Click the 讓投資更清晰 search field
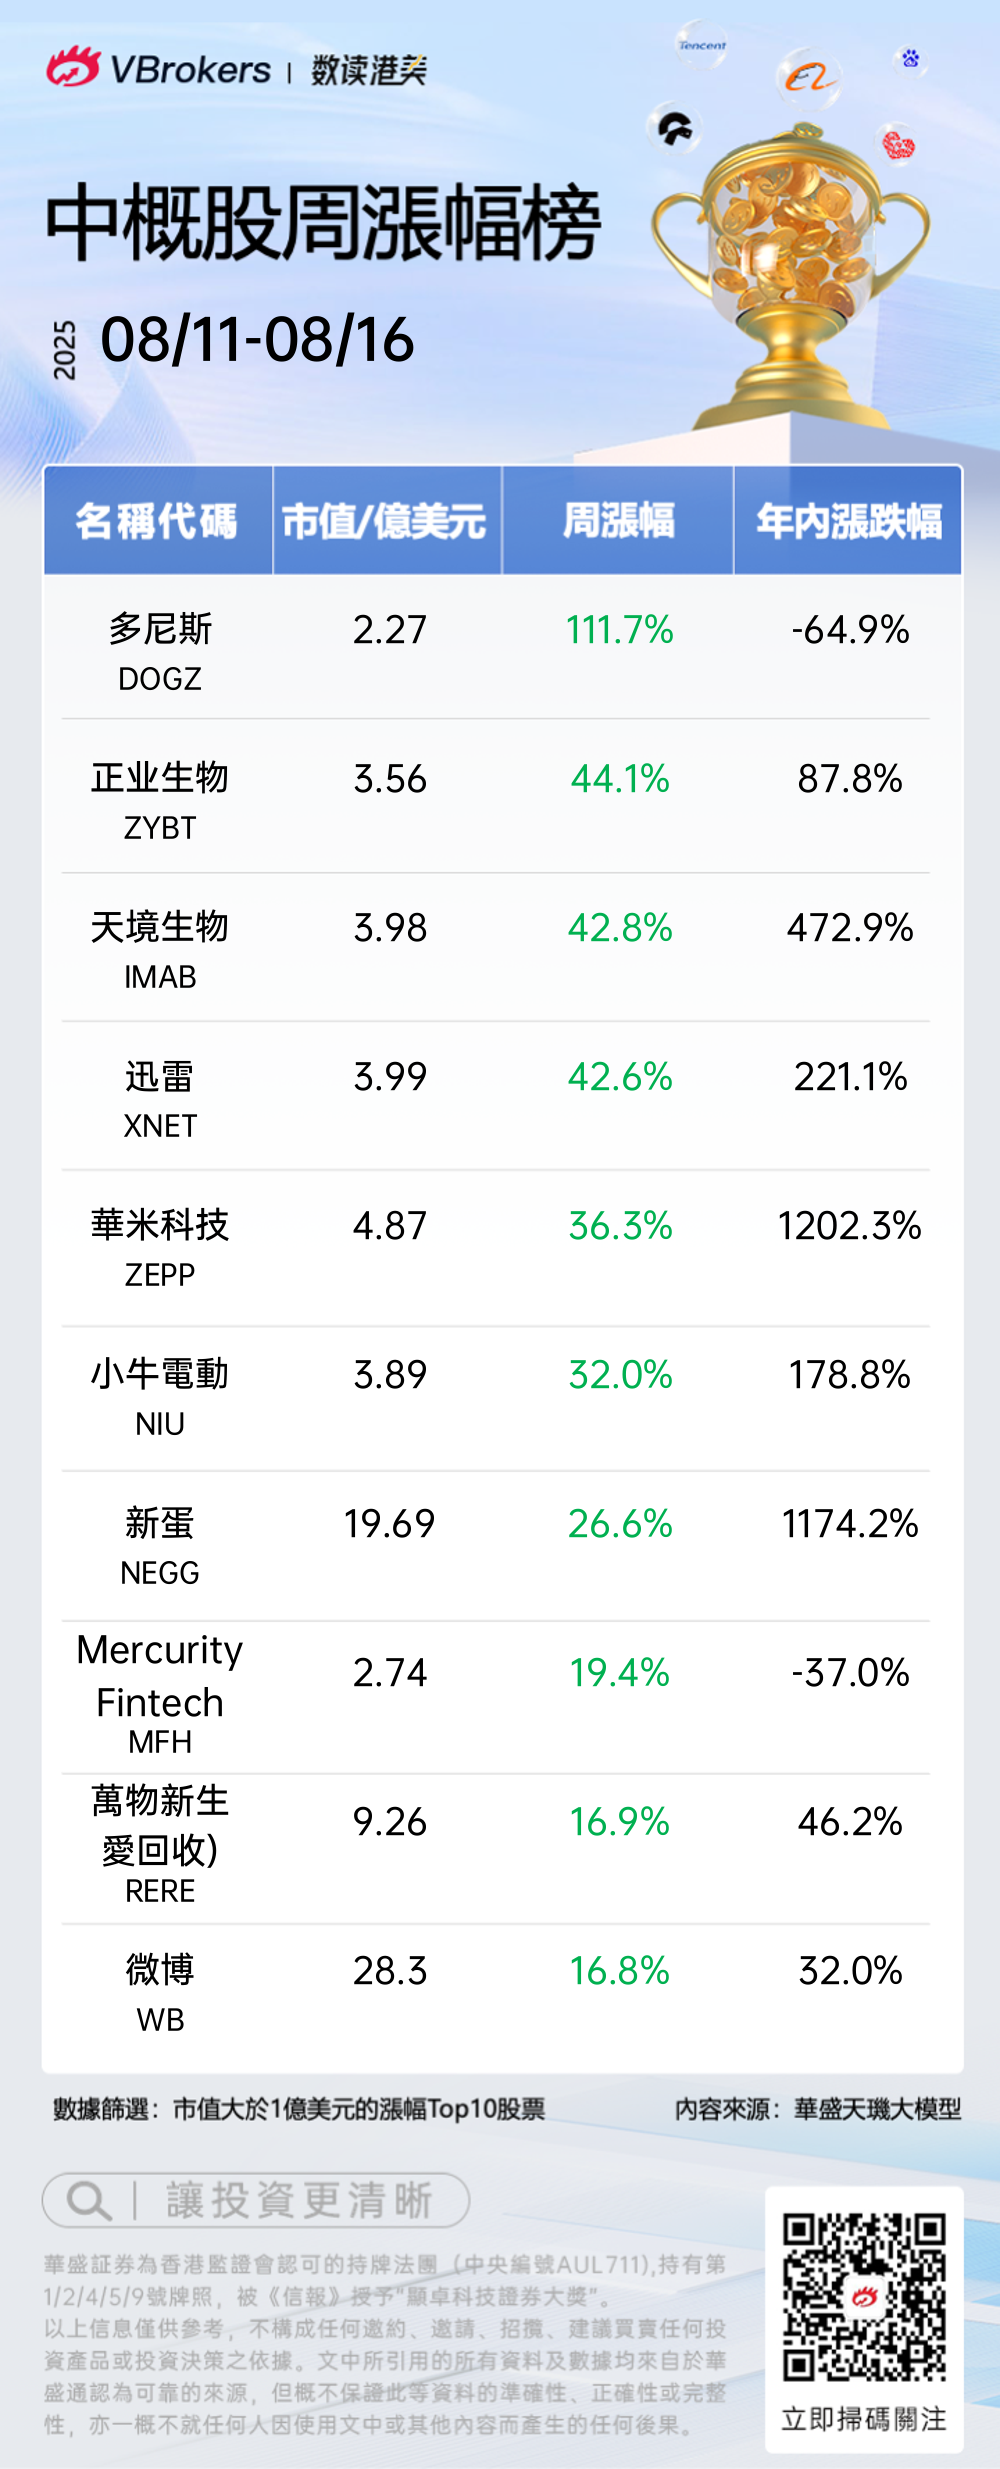The width and height of the screenshot is (1000, 2469). pos(298,2200)
